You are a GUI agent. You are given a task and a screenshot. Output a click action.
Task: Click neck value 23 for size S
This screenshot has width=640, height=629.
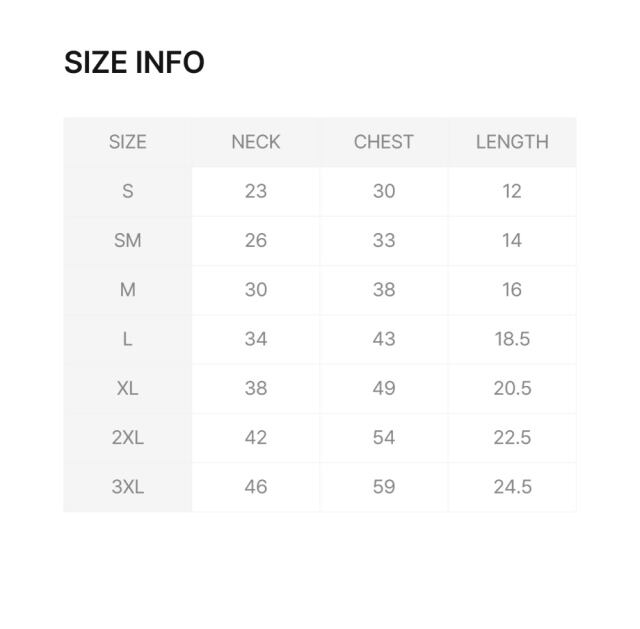pos(256,191)
